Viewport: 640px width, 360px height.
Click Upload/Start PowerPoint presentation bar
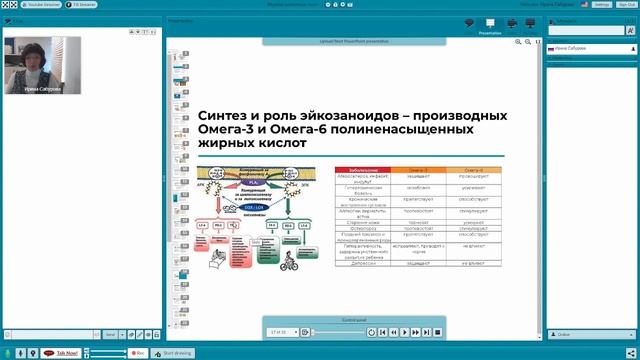(354, 41)
